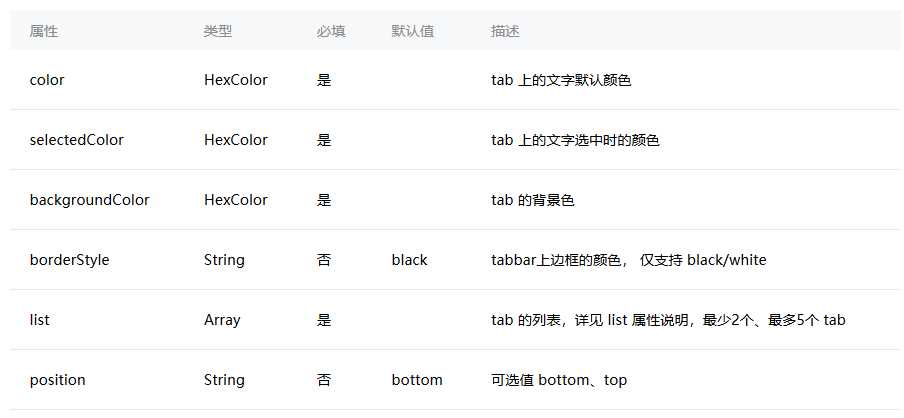Click the 'black/white' description text
The width and height of the screenshot is (904, 418).
(x=726, y=260)
